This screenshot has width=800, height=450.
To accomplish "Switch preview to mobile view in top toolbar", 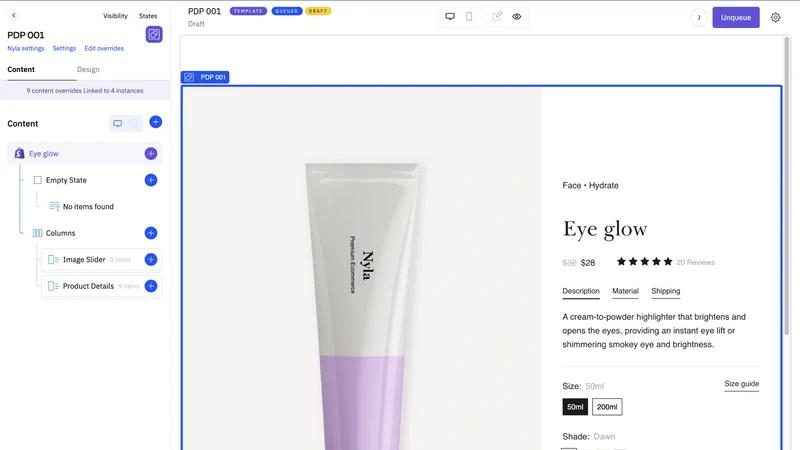I will tap(469, 16).
